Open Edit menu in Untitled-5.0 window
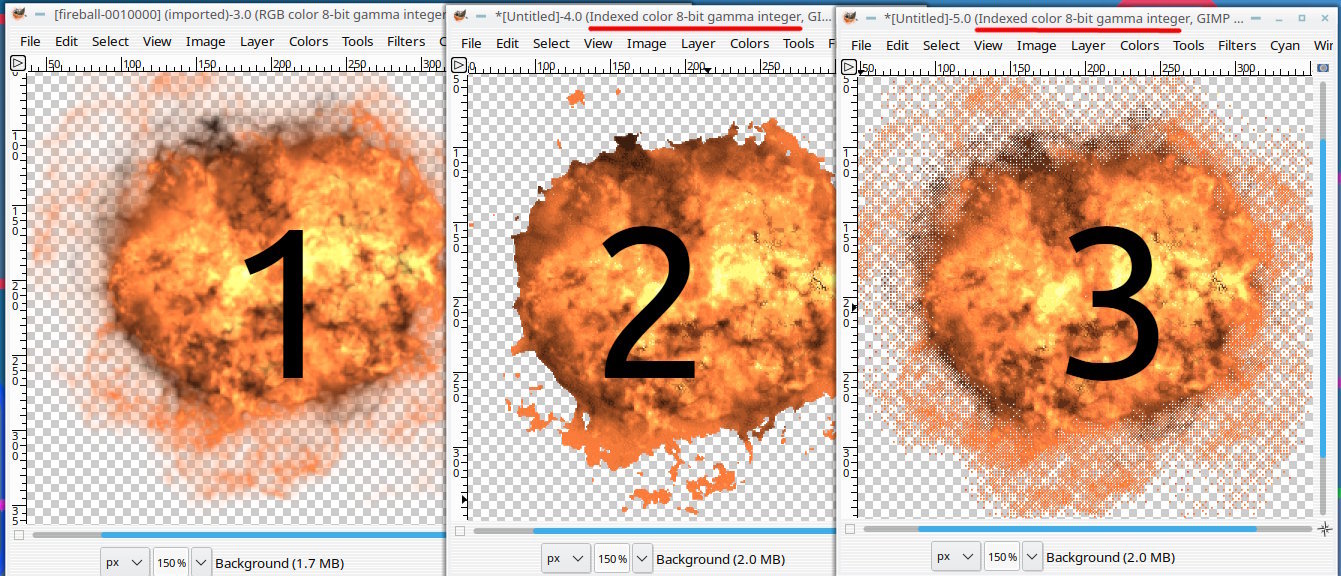The width and height of the screenshot is (1341, 576). click(897, 45)
